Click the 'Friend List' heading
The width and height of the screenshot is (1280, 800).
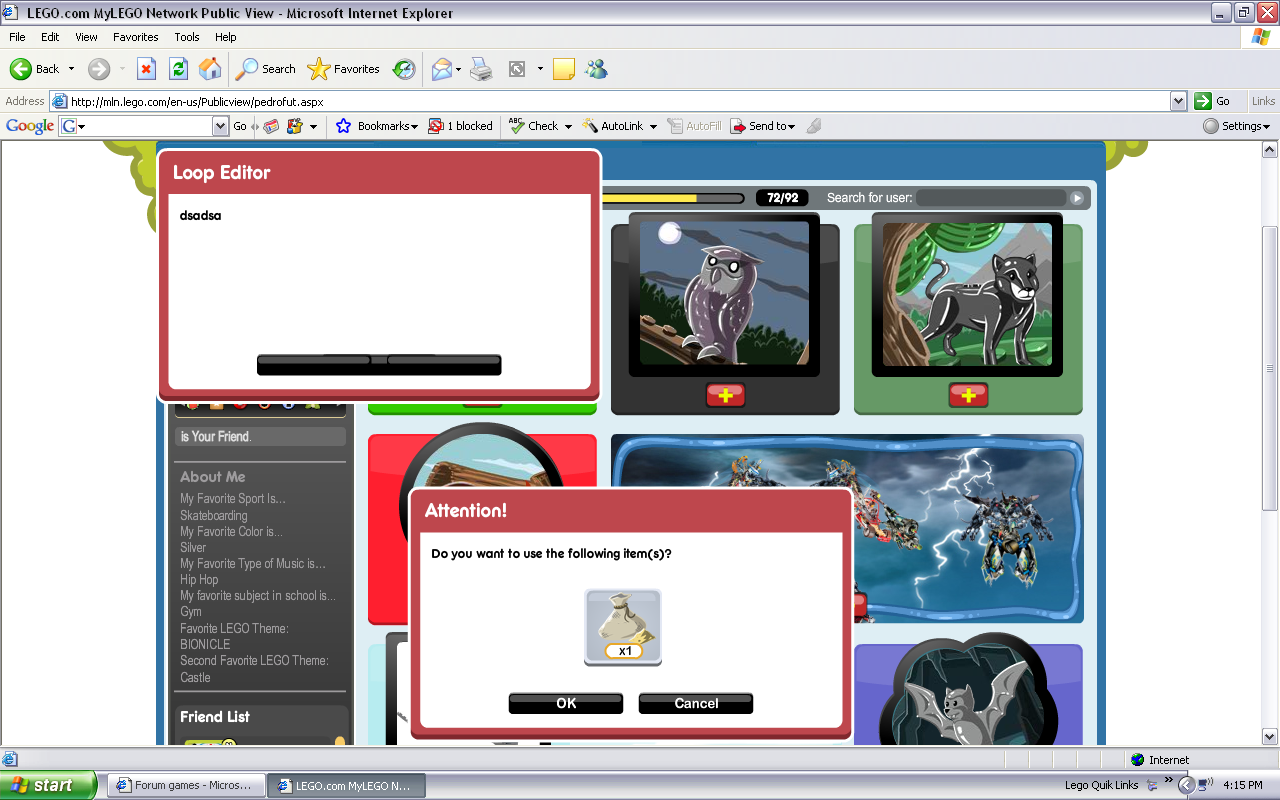point(215,716)
